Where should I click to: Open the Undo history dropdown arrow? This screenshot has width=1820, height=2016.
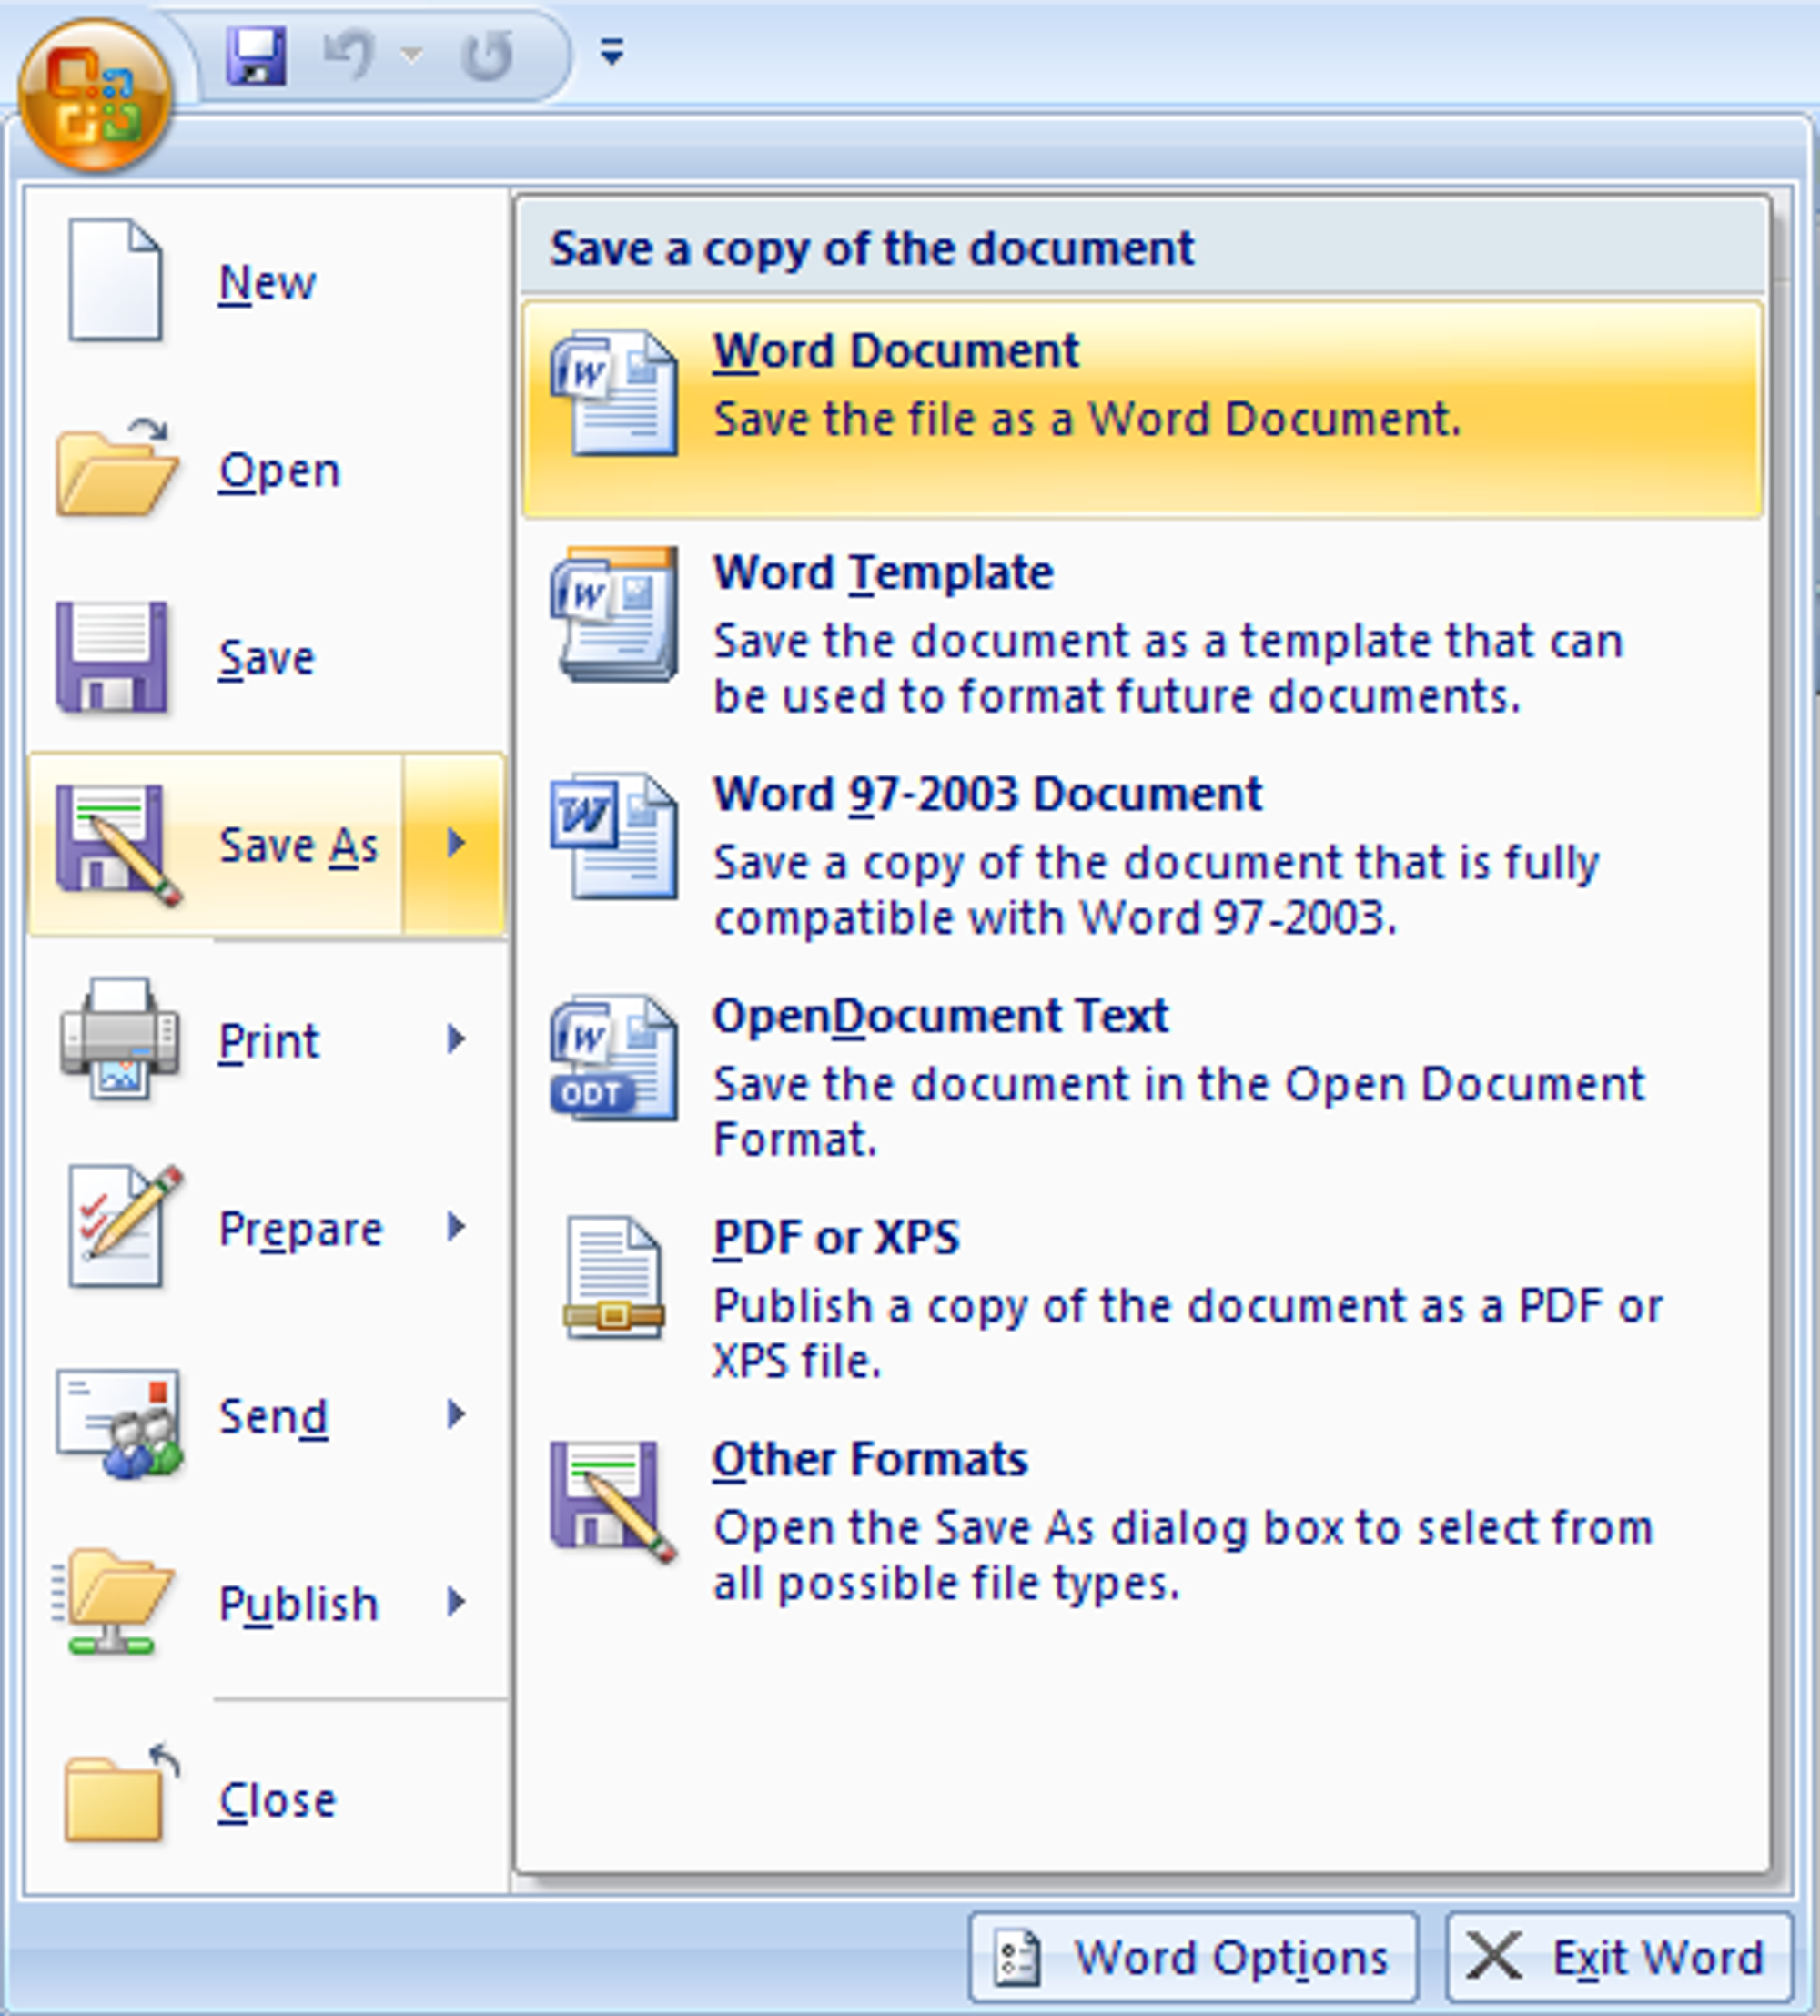pyautogui.click(x=411, y=54)
